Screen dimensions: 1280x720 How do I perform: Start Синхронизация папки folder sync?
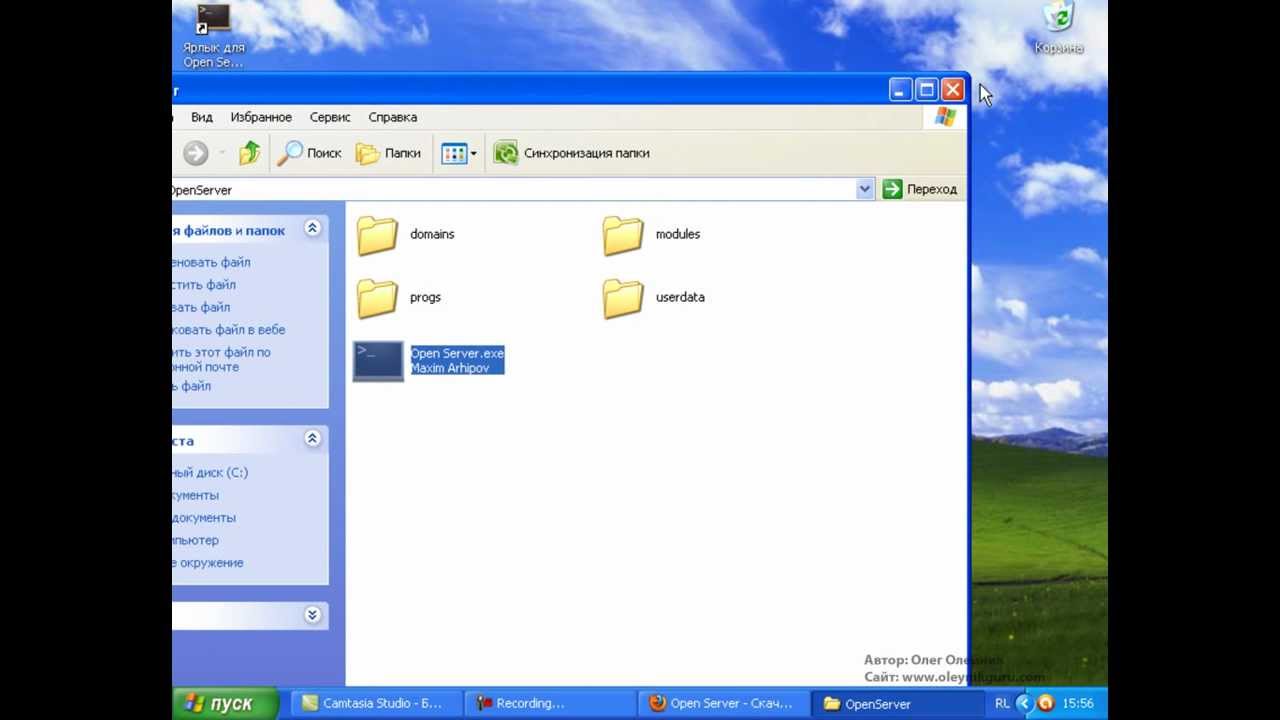click(x=572, y=153)
